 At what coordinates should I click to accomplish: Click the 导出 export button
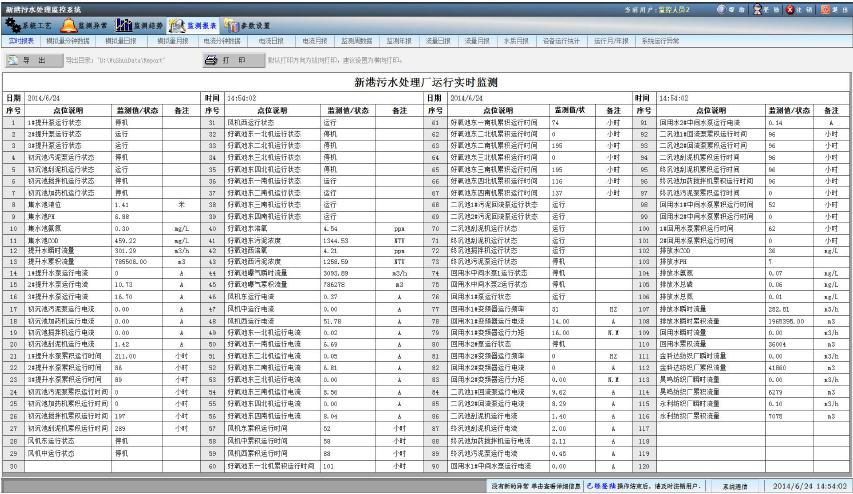(x=33, y=60)
